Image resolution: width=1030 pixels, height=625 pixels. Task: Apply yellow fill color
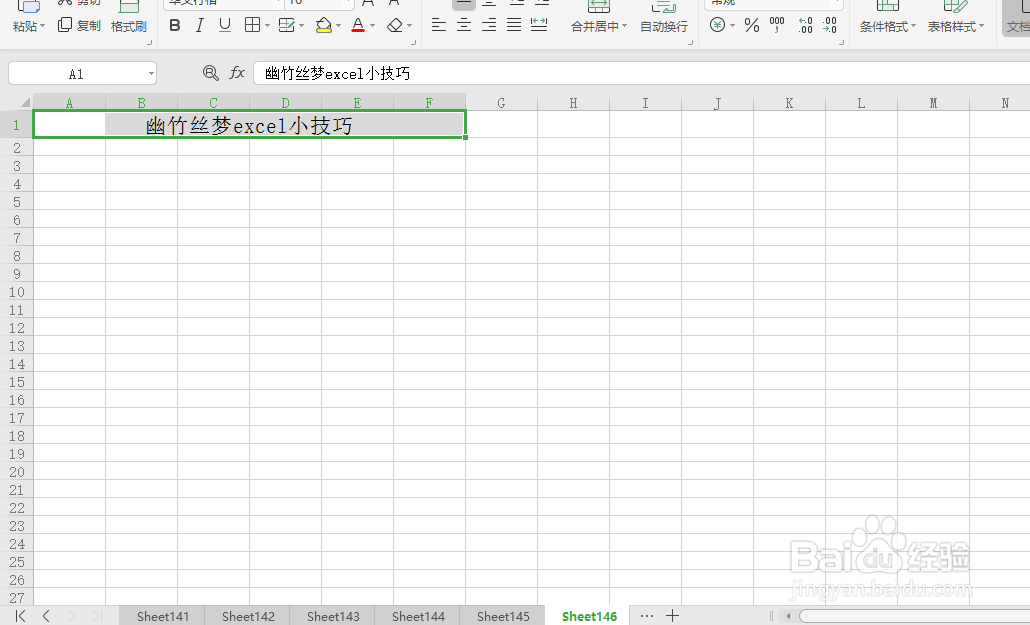pyautogui.click(x=323, y=26)
